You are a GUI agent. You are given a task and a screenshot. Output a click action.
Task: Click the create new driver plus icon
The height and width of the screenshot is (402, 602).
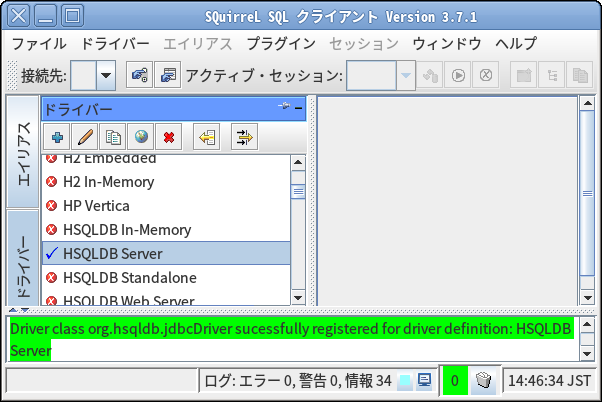57,137
